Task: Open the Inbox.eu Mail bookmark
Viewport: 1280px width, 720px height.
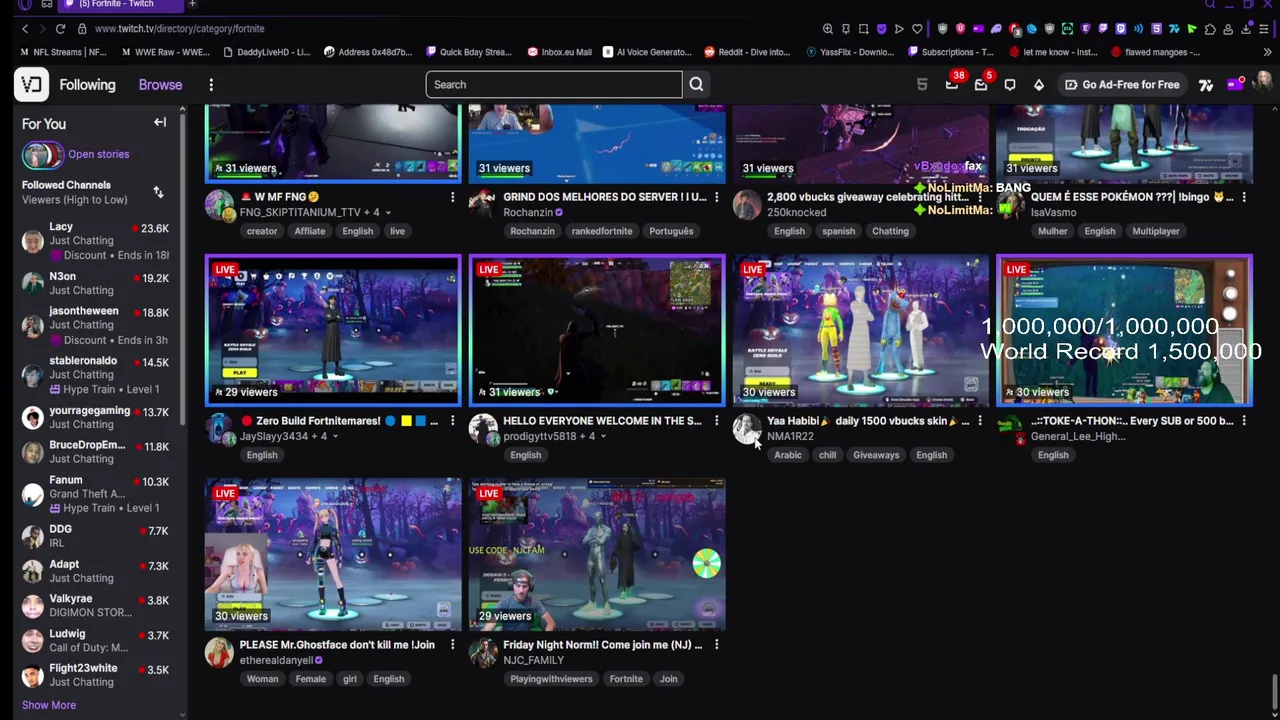Action: (x=560, y=52)
